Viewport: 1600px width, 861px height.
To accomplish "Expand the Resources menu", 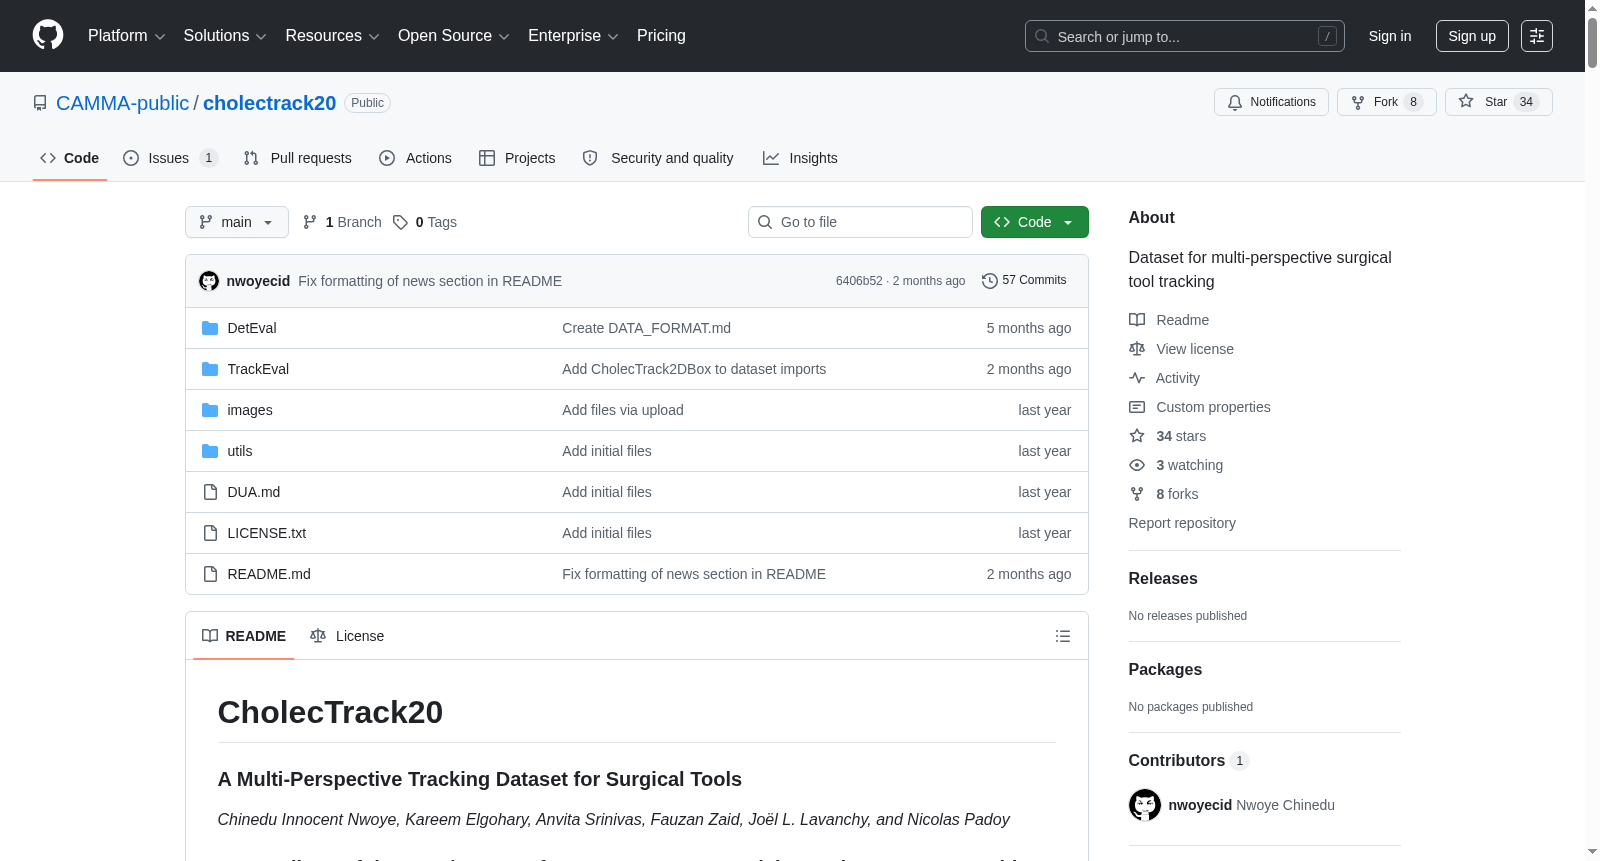I will [333, 36].
